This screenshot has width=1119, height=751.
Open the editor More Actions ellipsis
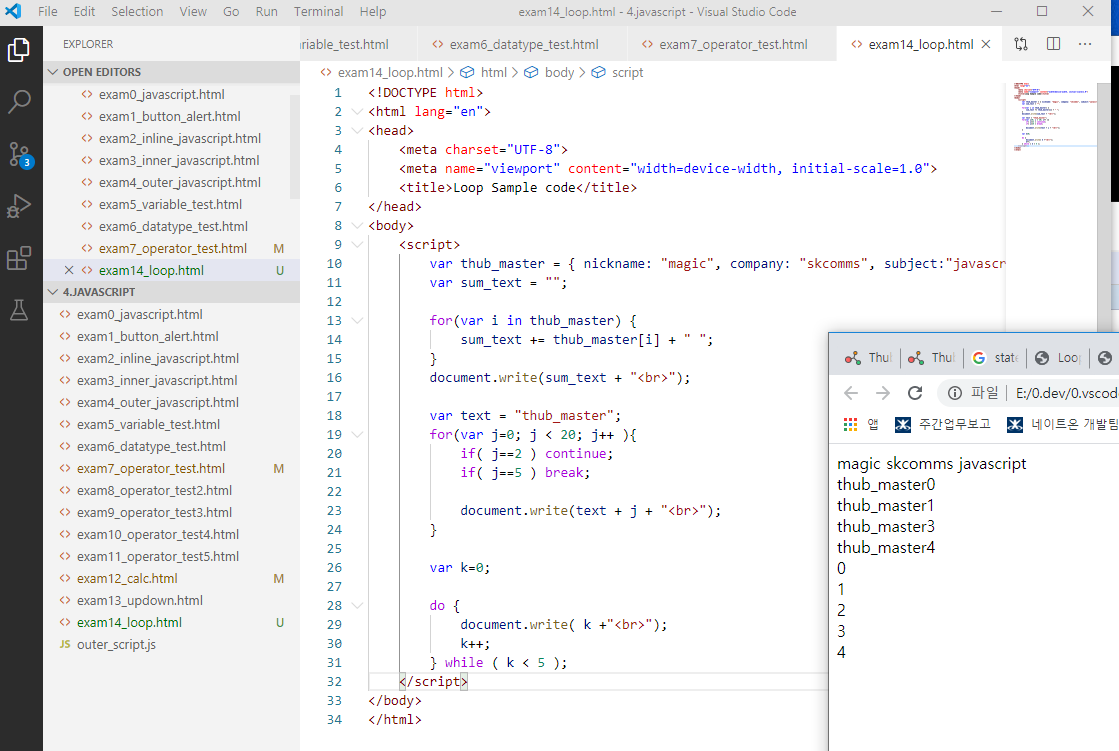[1085, 44]
